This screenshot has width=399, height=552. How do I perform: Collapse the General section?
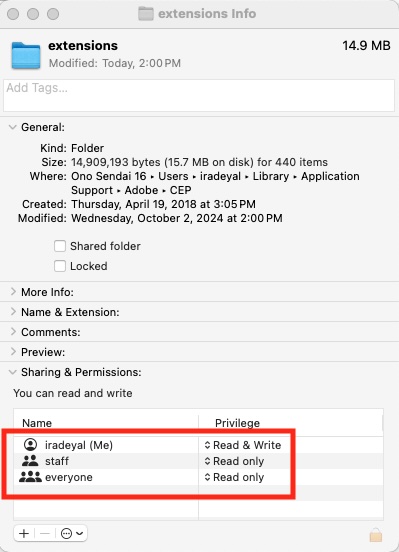coord(13,127)
